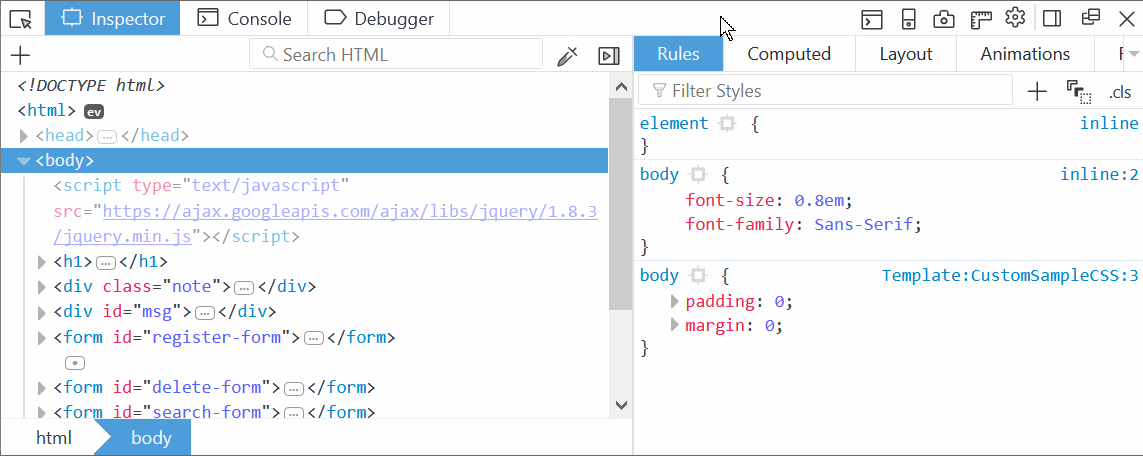1143x456 pixels.
Task: Highlight element selector target icon
Action: click(x=727, y=124)
